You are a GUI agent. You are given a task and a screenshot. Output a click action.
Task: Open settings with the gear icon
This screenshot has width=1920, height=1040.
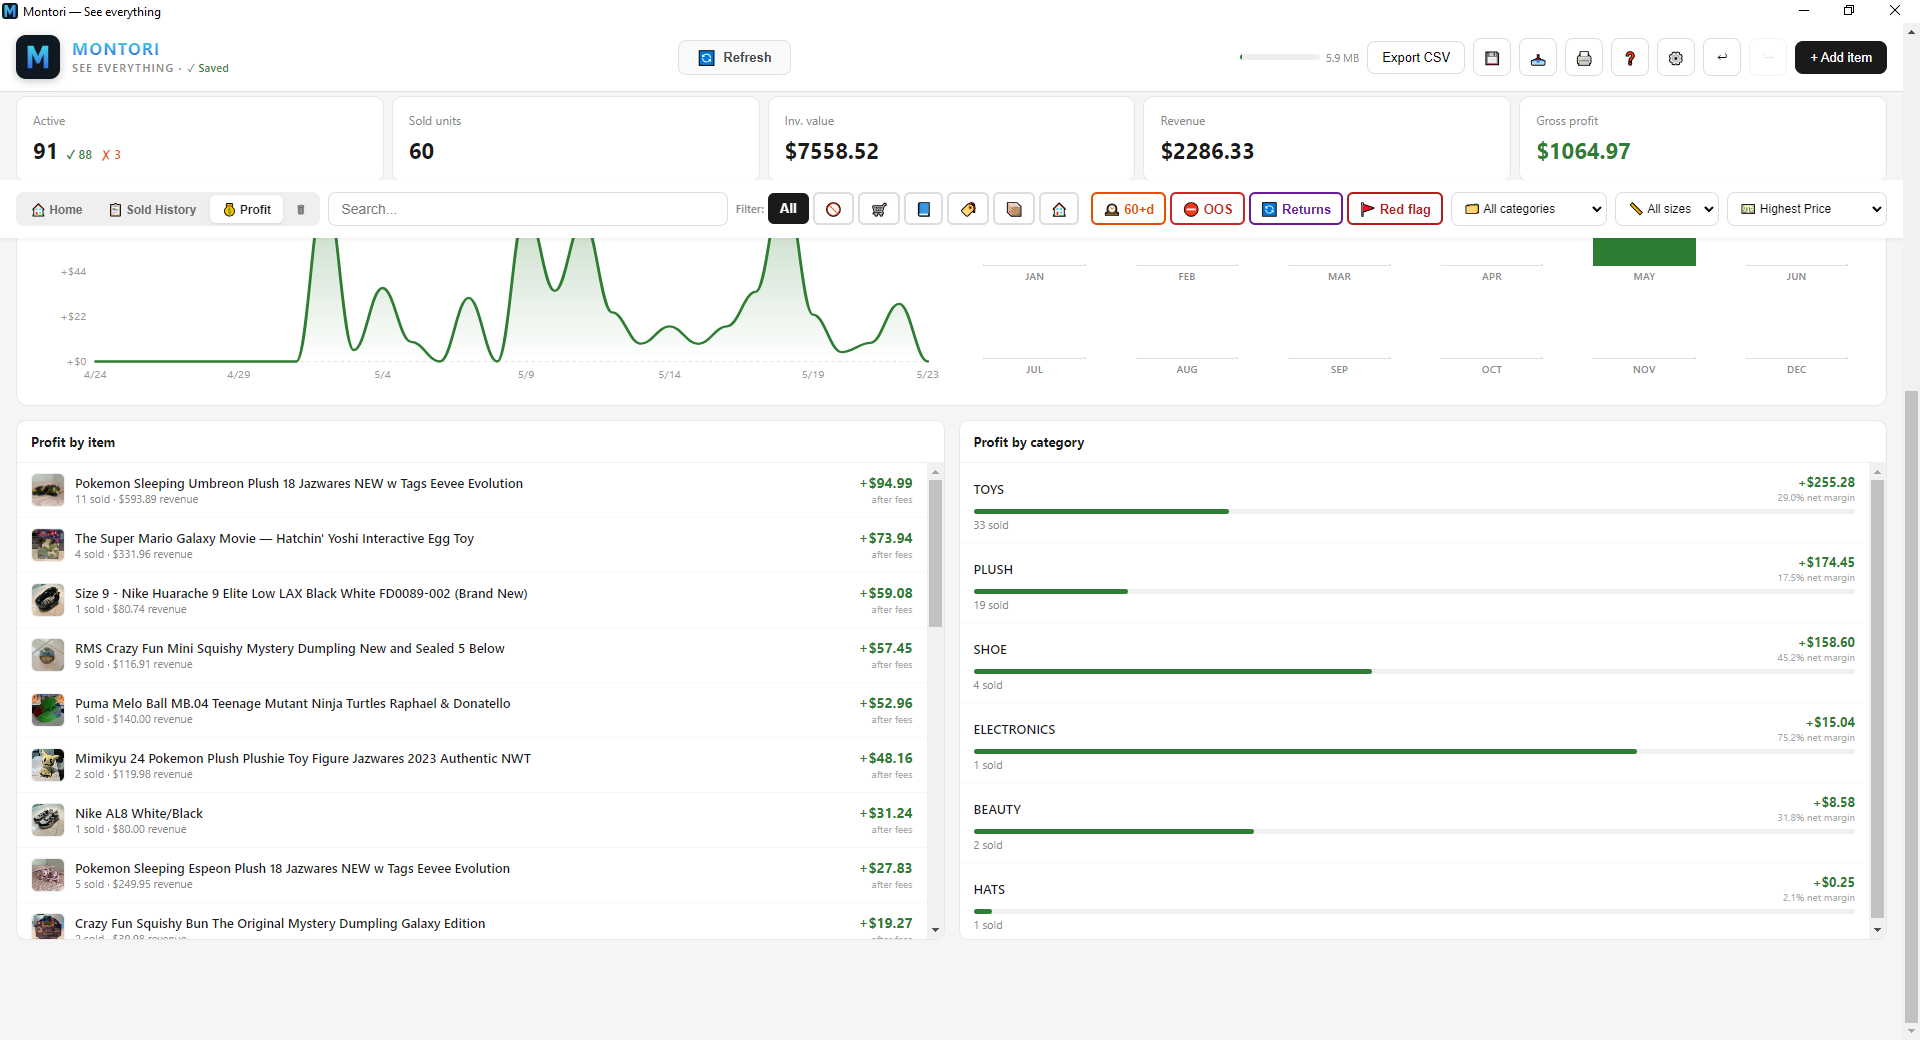(1676, 58)
